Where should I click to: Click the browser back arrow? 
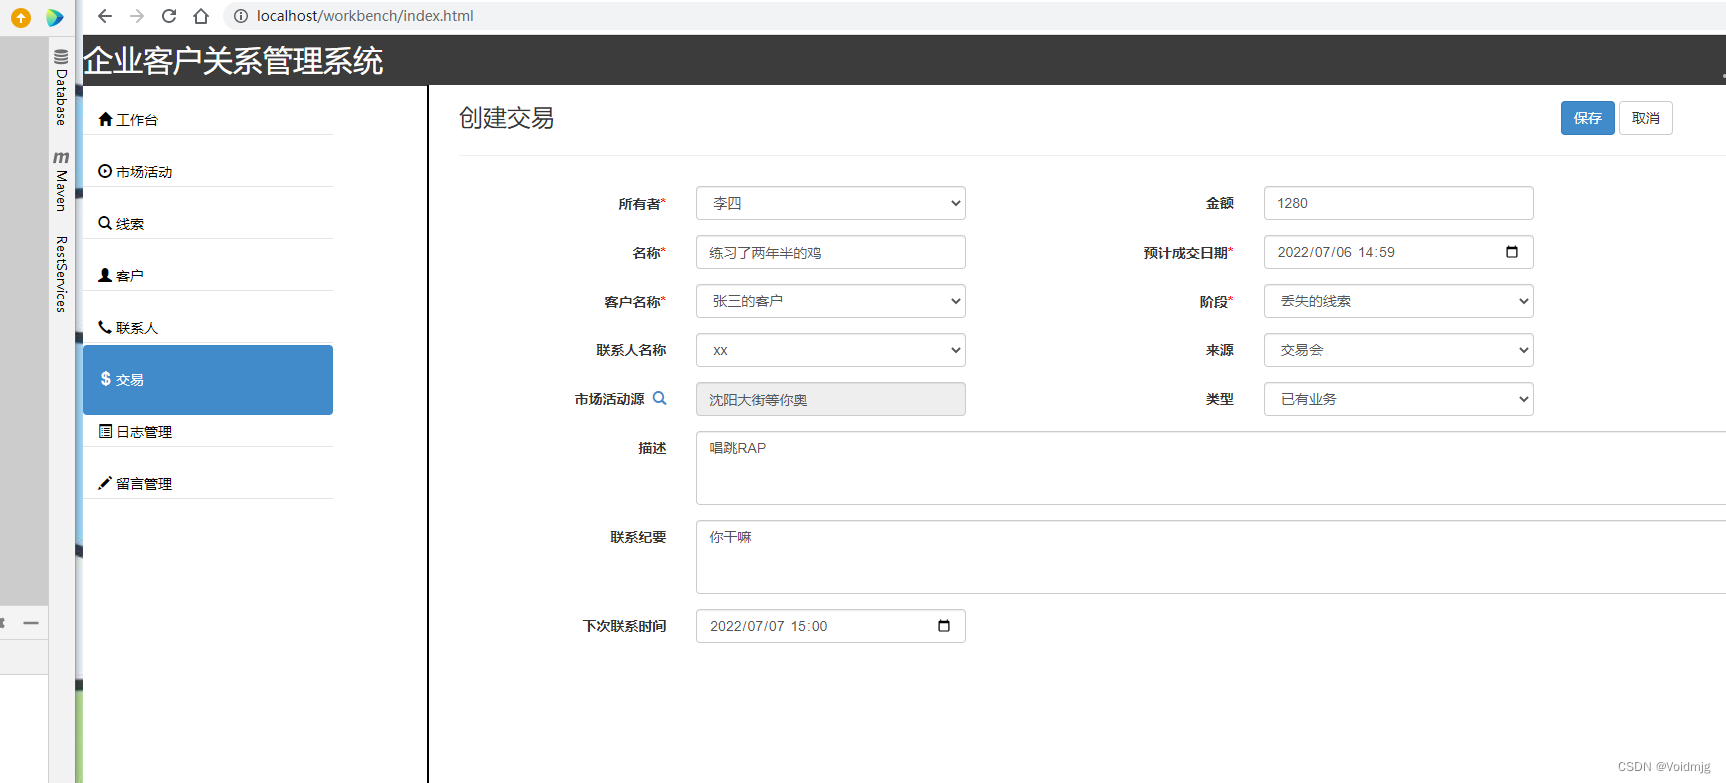tap(105, 16)
